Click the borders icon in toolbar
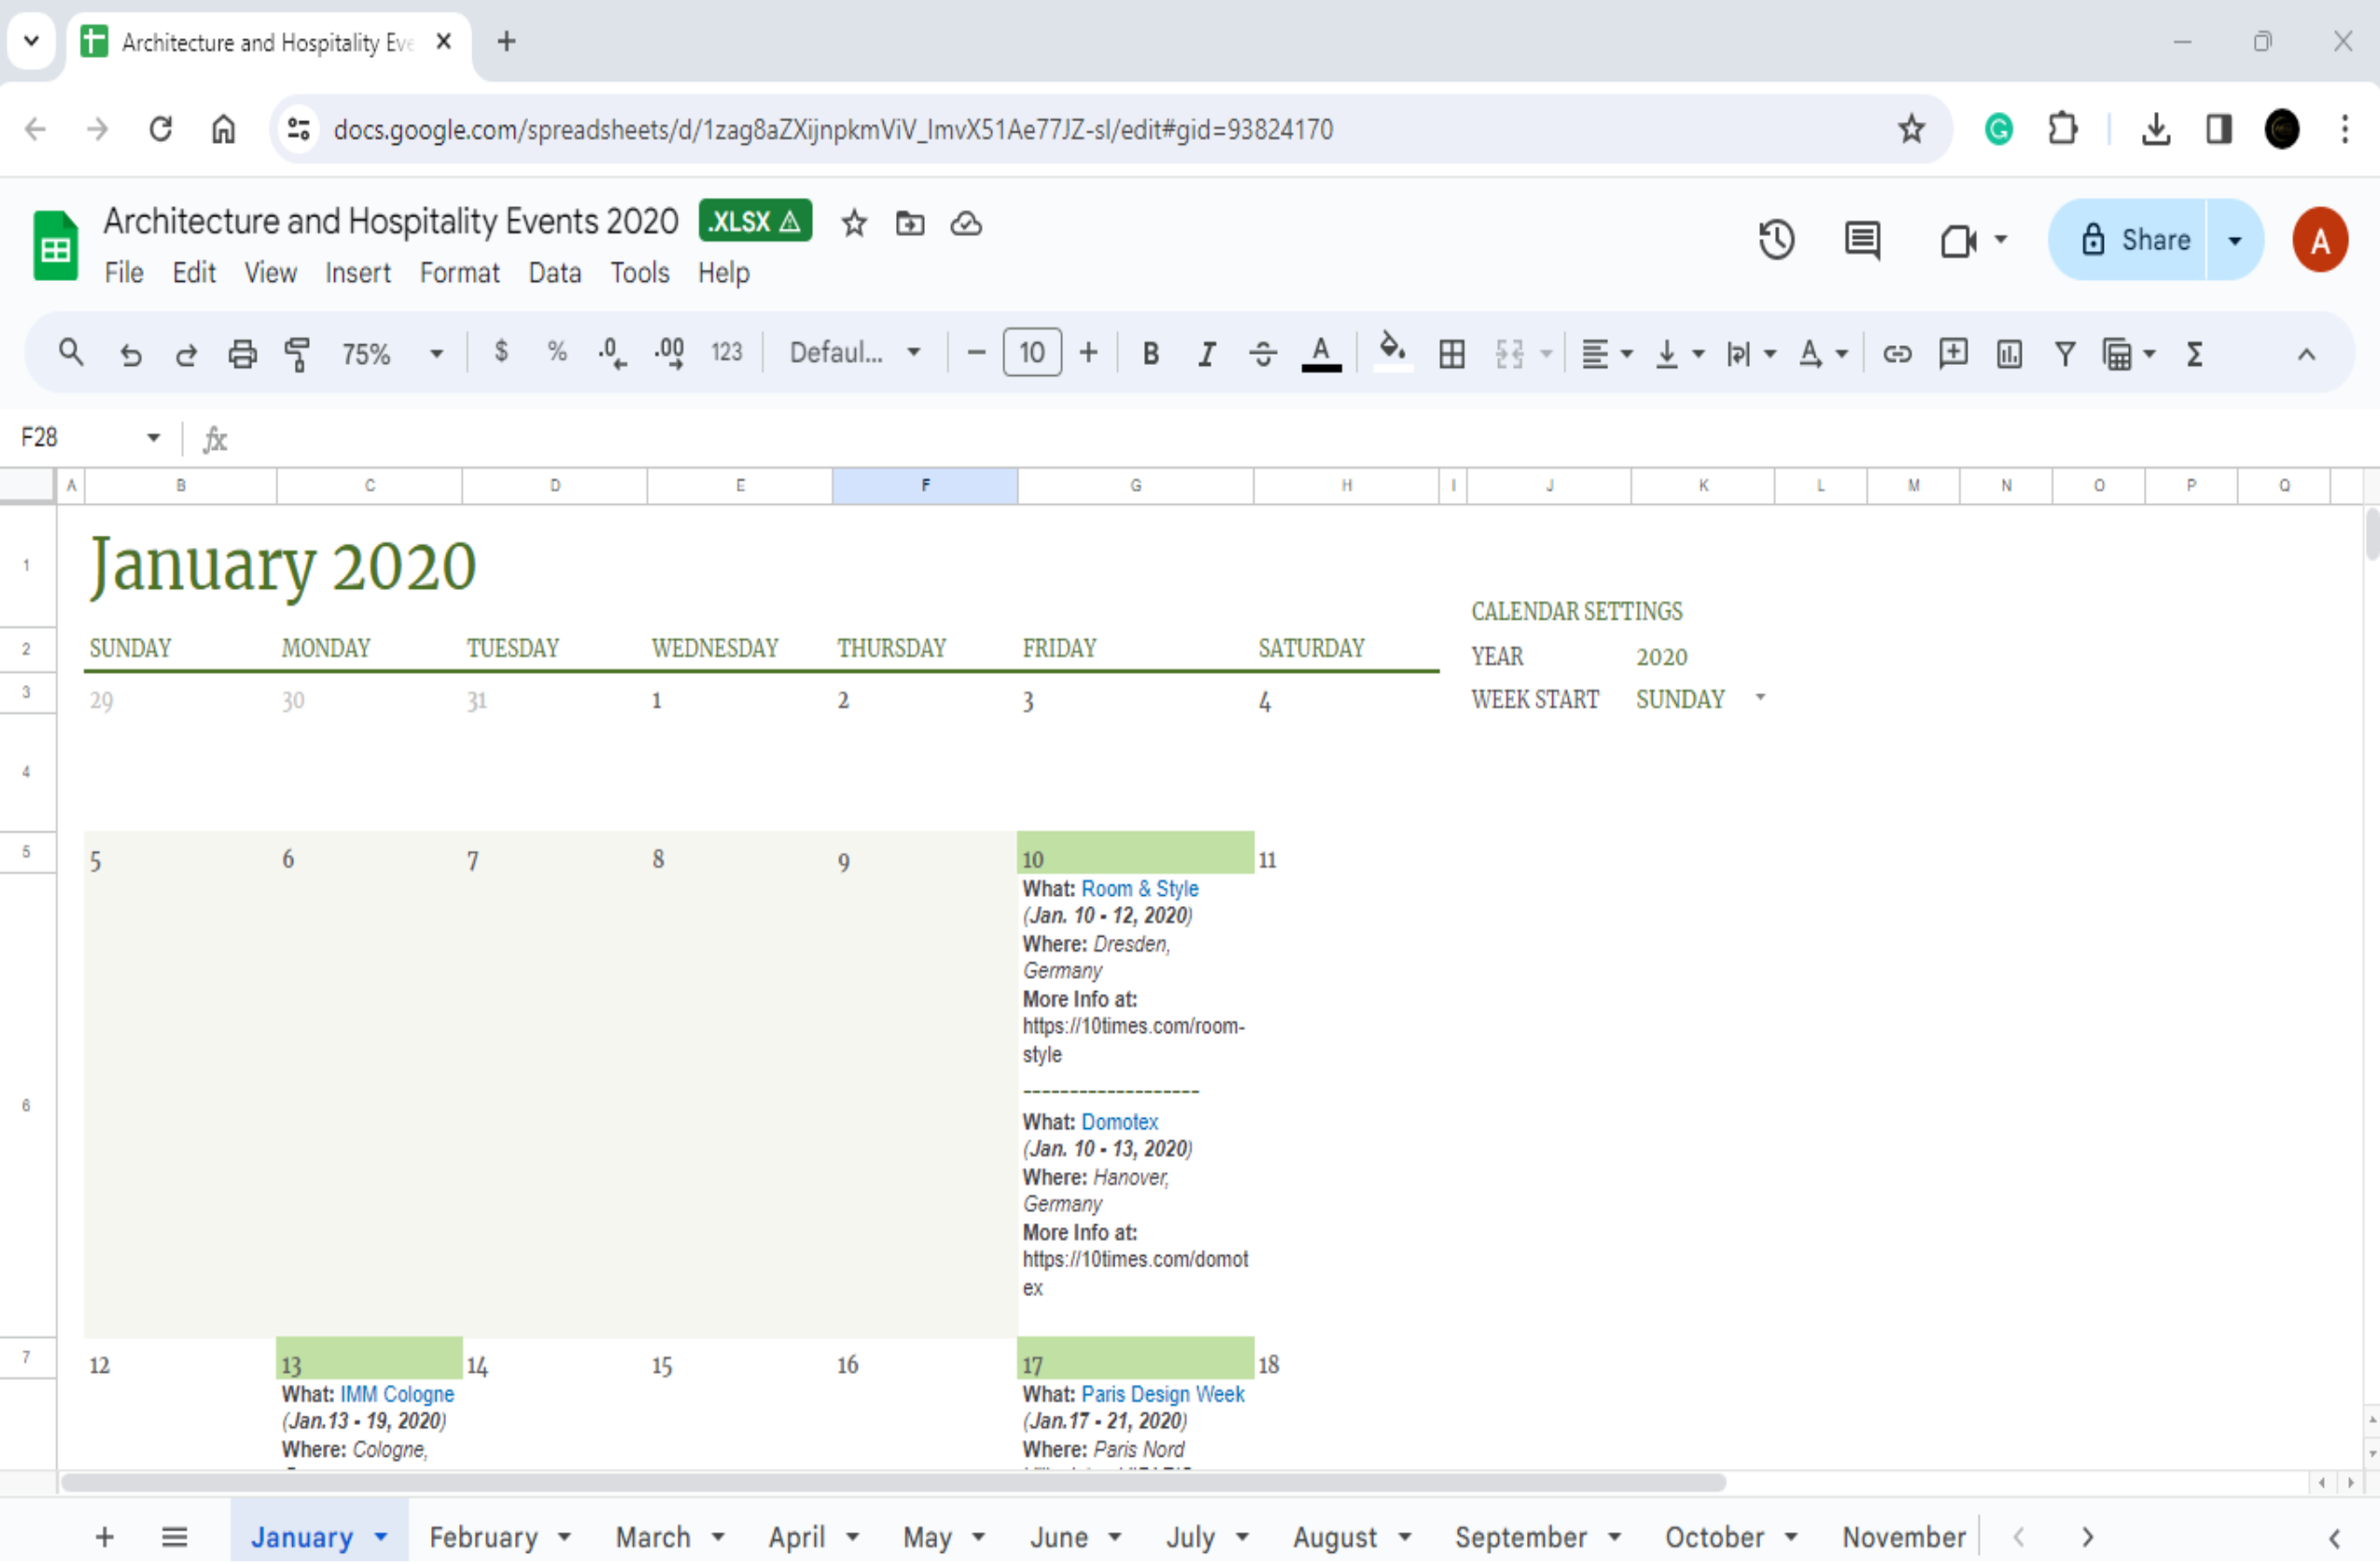Image resolution: width=2380 pixels, height=1564 pixels. [x=1452, y=354]
